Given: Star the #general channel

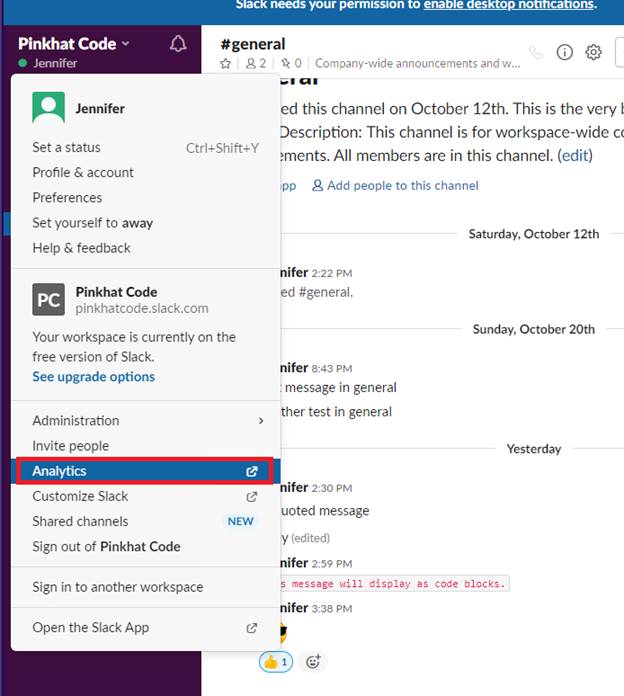Looking at the screenshot, I should (225, 63).
